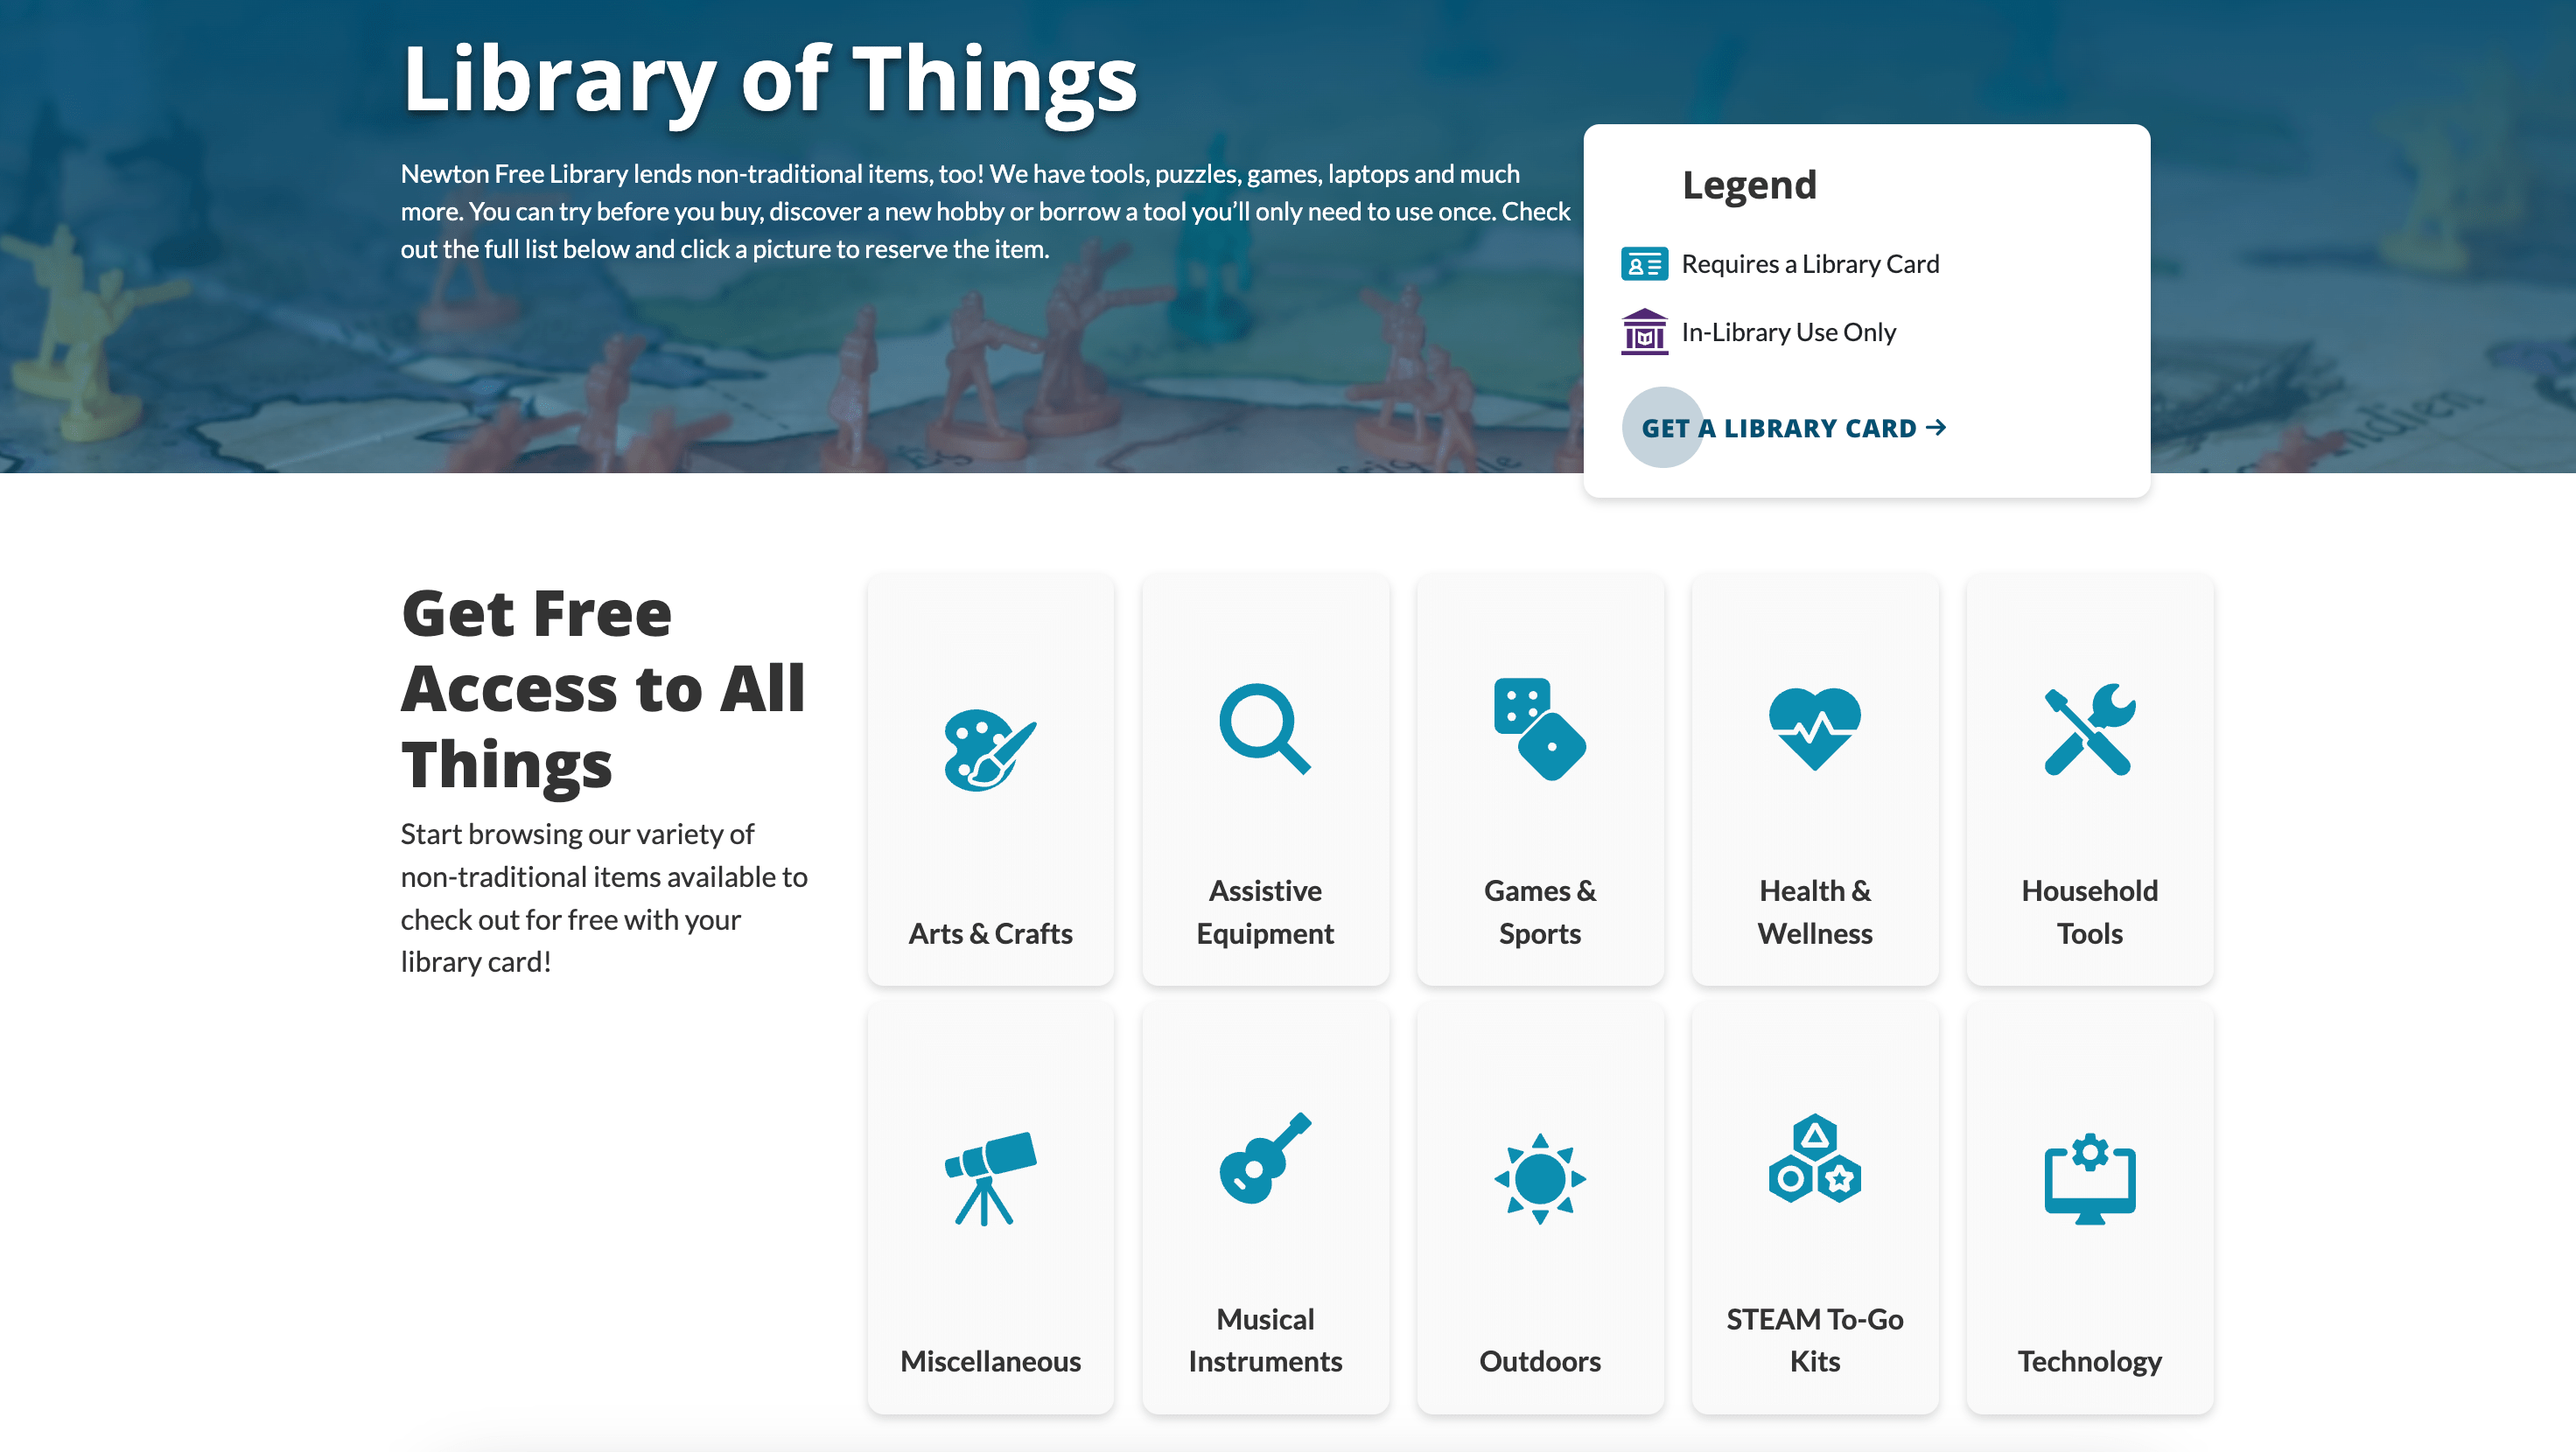Click the Games & Sports dice icon

[1540, 729]
